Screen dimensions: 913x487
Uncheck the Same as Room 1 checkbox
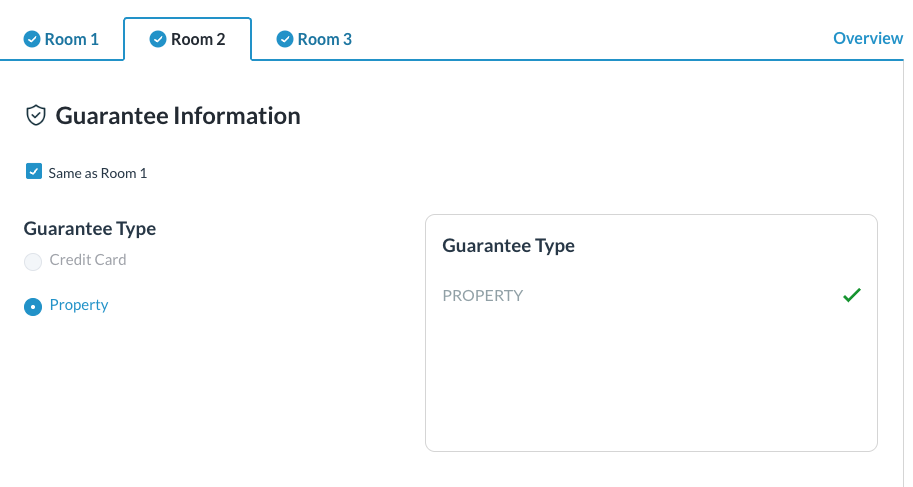(x=34, y=172)
